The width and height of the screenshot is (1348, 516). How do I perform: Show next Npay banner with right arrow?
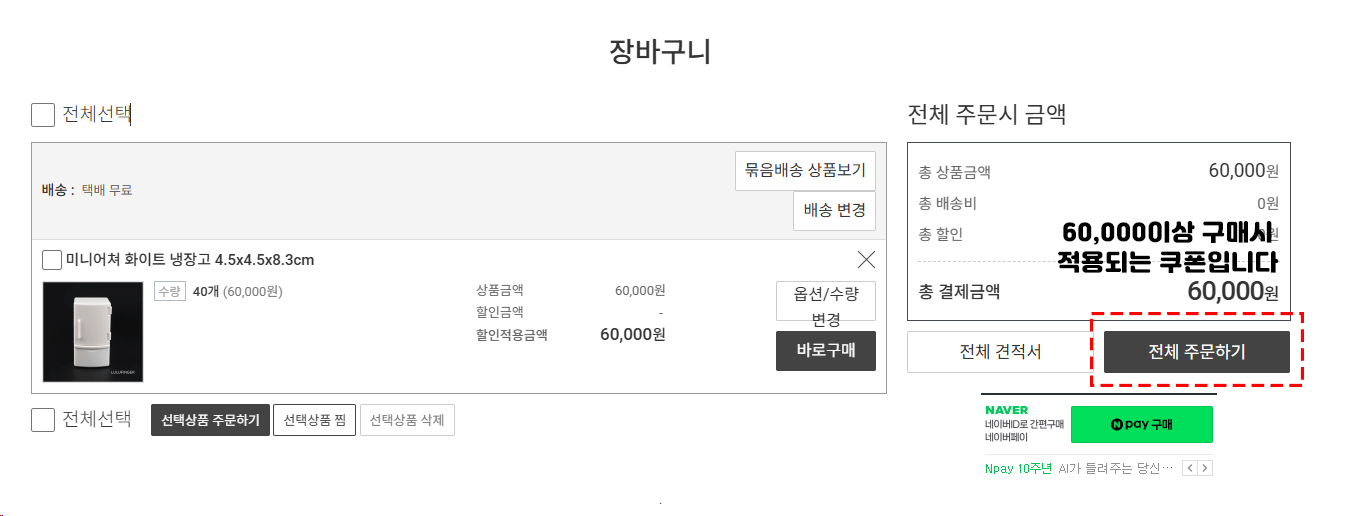[x=1205, y=468]
